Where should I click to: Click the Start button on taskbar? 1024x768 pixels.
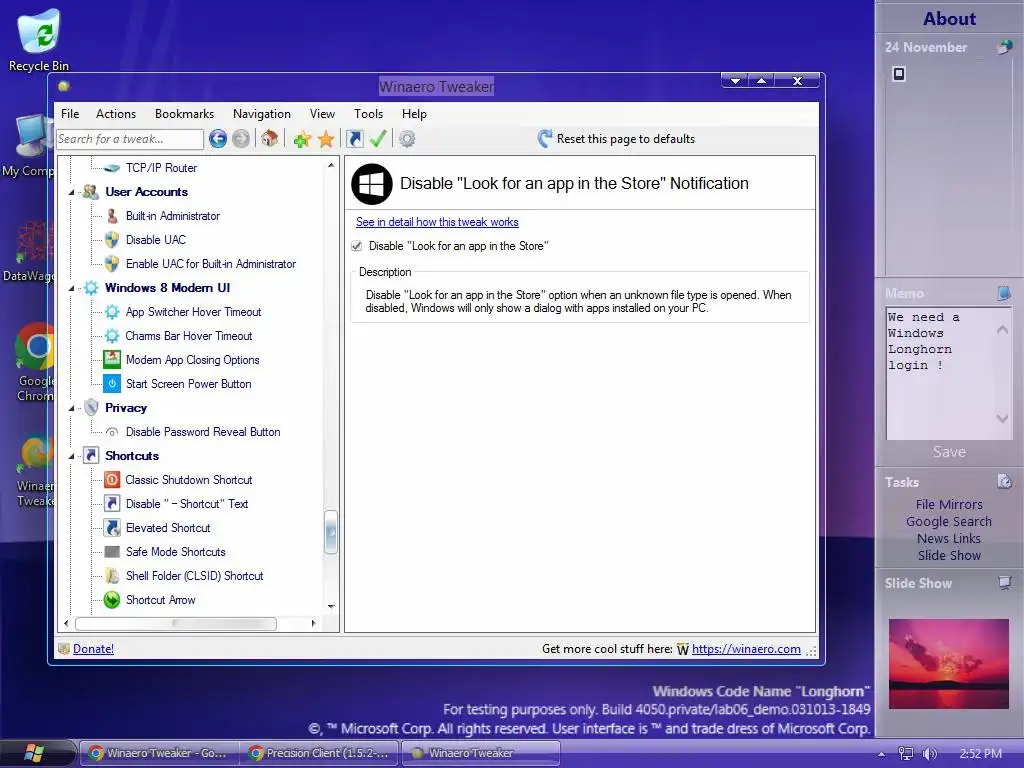tap(34, 753)
